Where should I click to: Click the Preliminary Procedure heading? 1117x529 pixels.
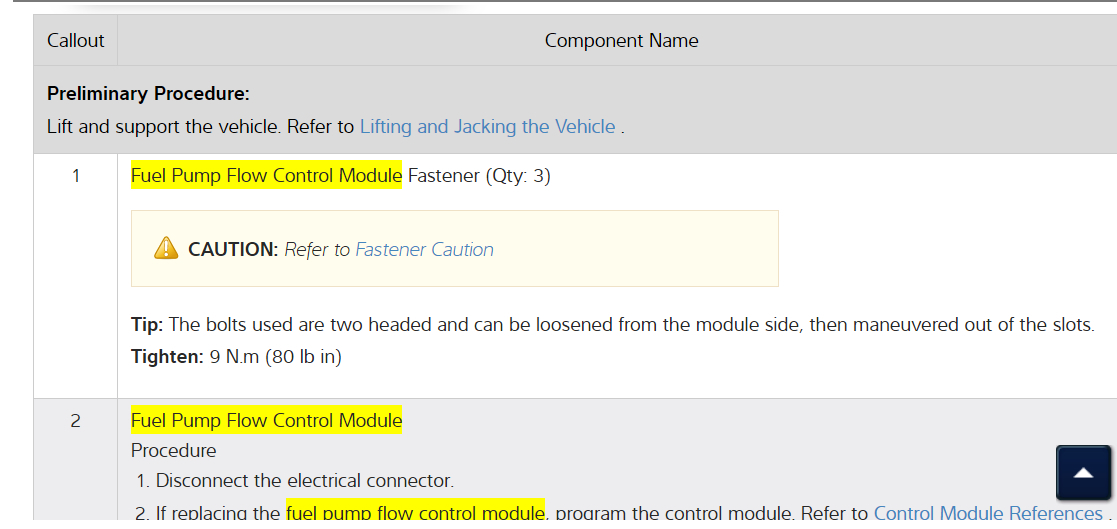point(148,94)
